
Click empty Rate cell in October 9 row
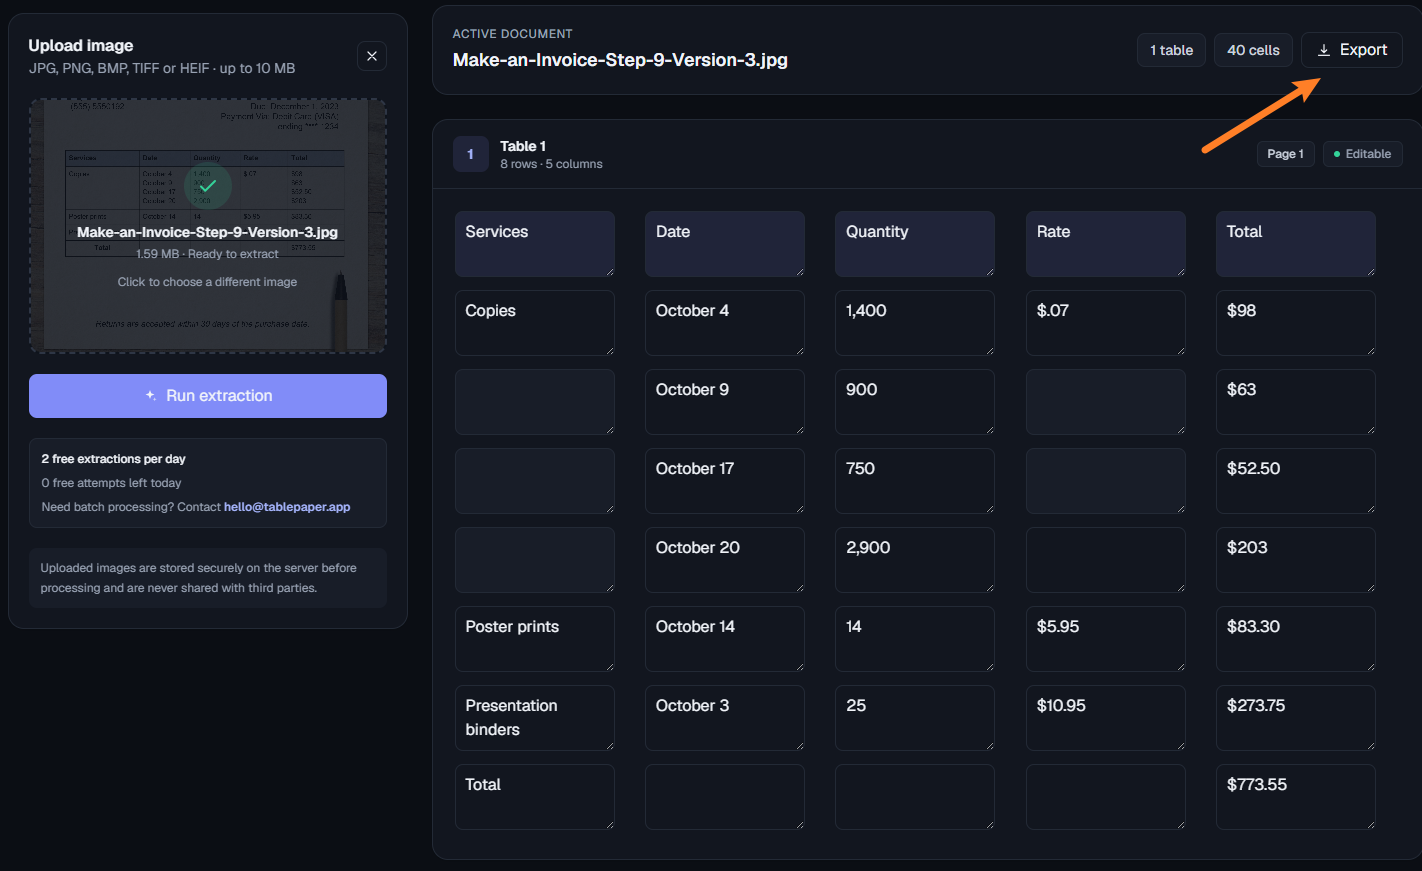[1106, 402]
